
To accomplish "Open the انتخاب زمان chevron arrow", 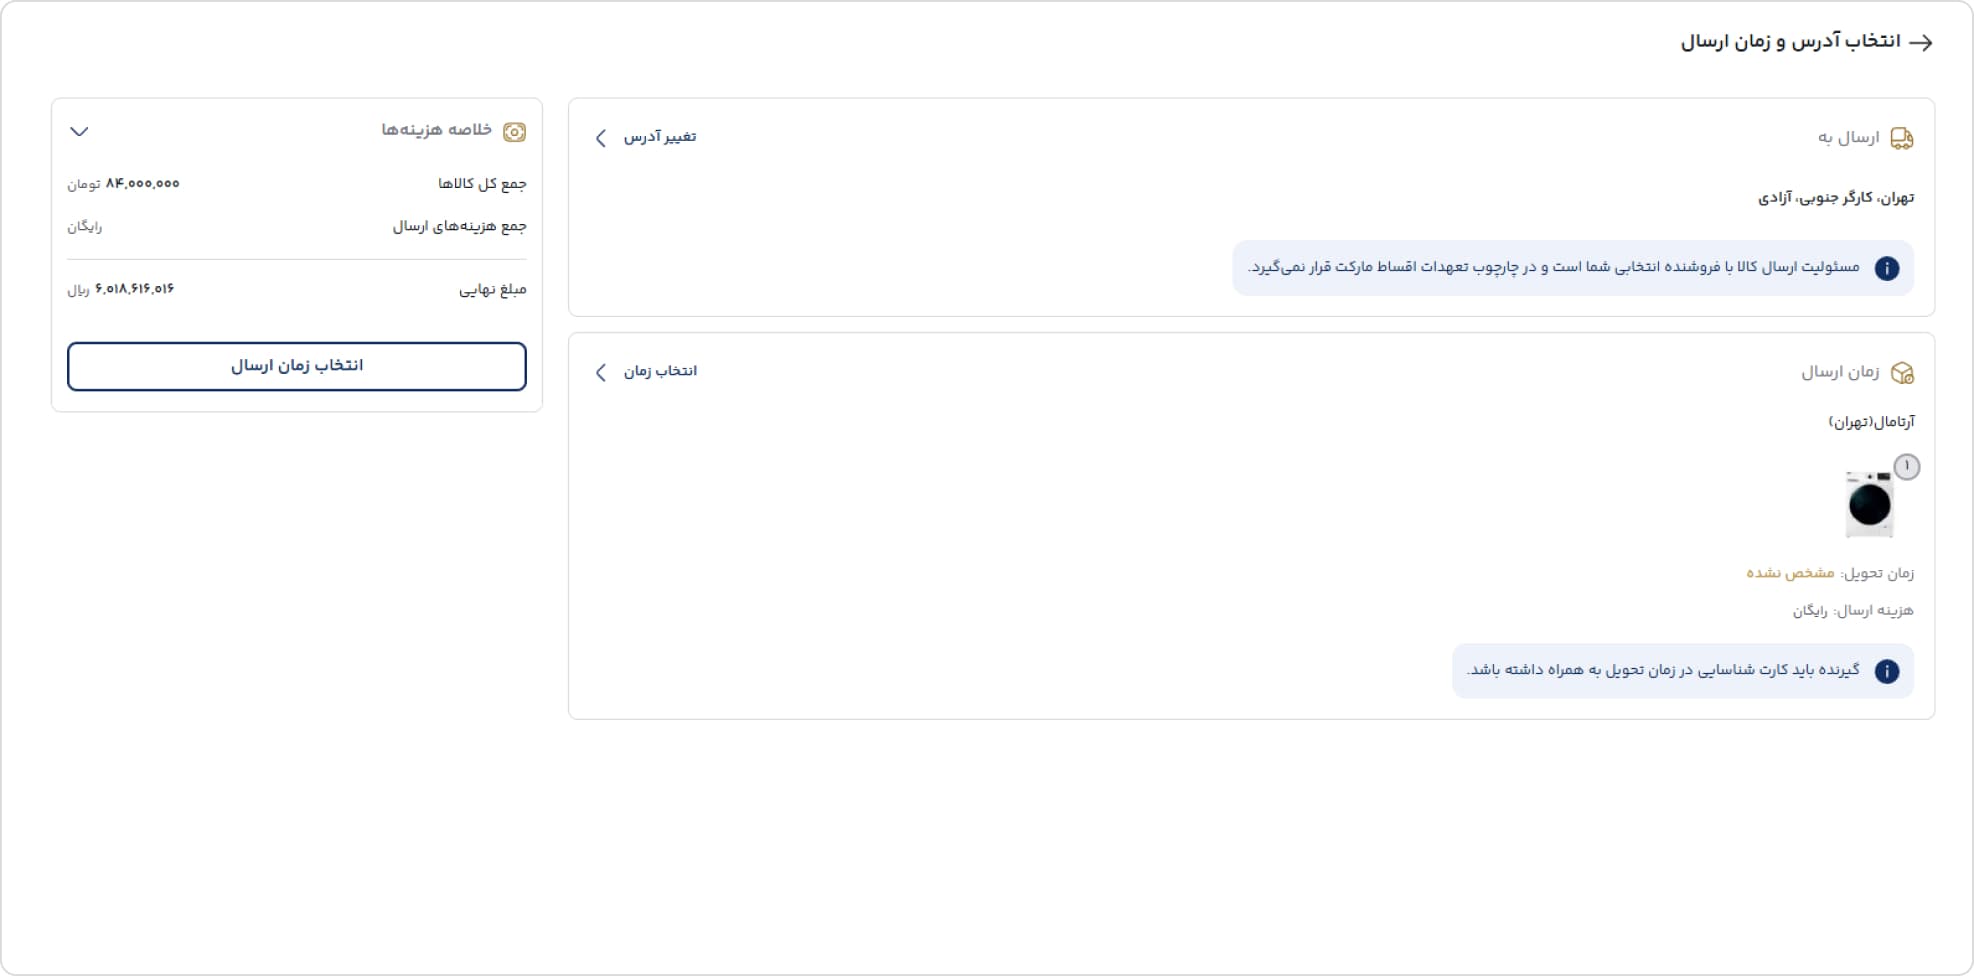I will click(601, 372).
